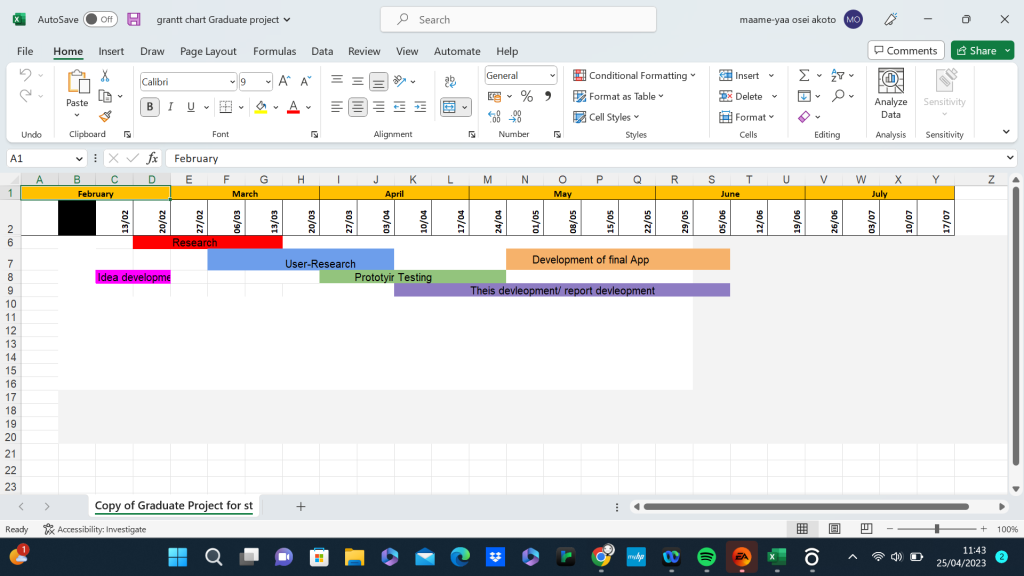Screen dimensions: 1024x576
Task: Click the horizontal scrollbar thumb
Action: pyautogui.click(x=806, y=507)
